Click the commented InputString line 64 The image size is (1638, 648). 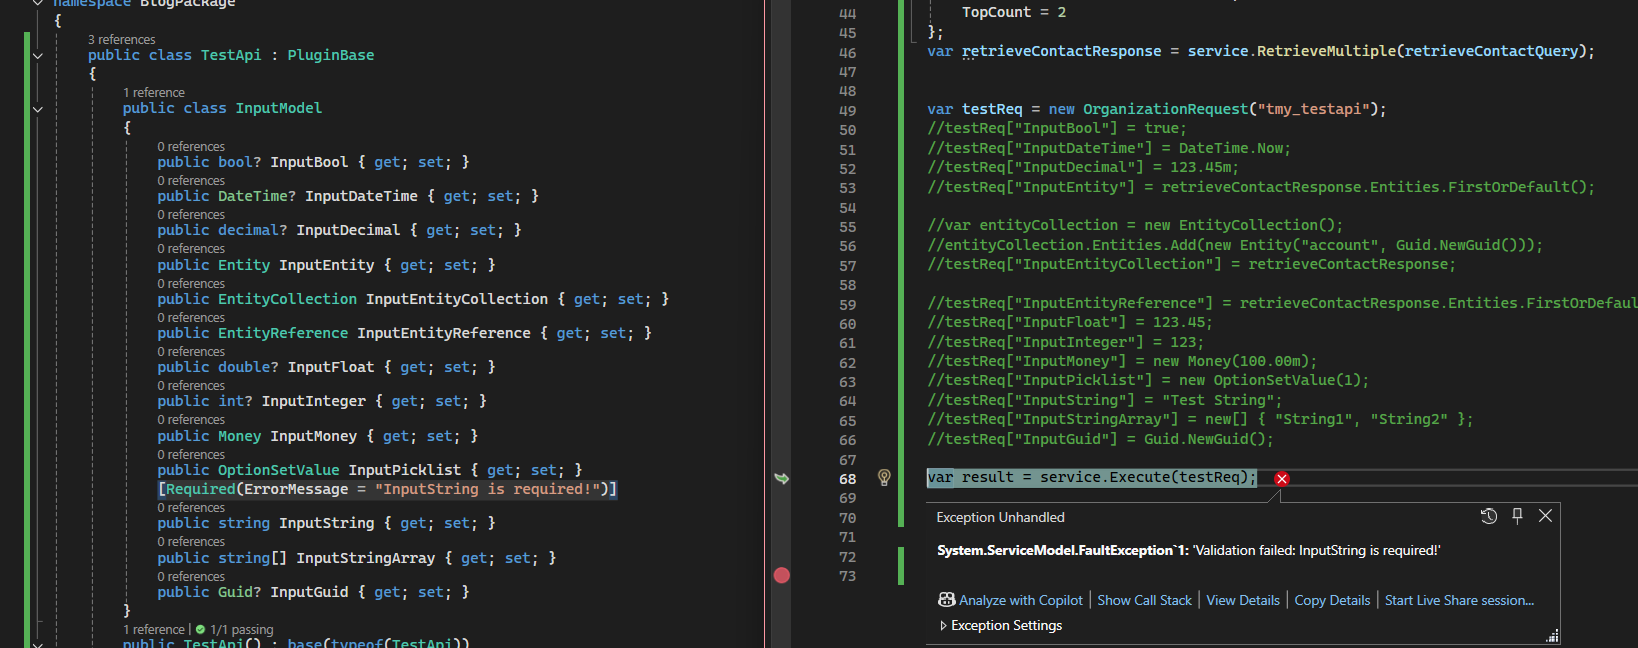pyautogui.click(x=1105, y=400)
